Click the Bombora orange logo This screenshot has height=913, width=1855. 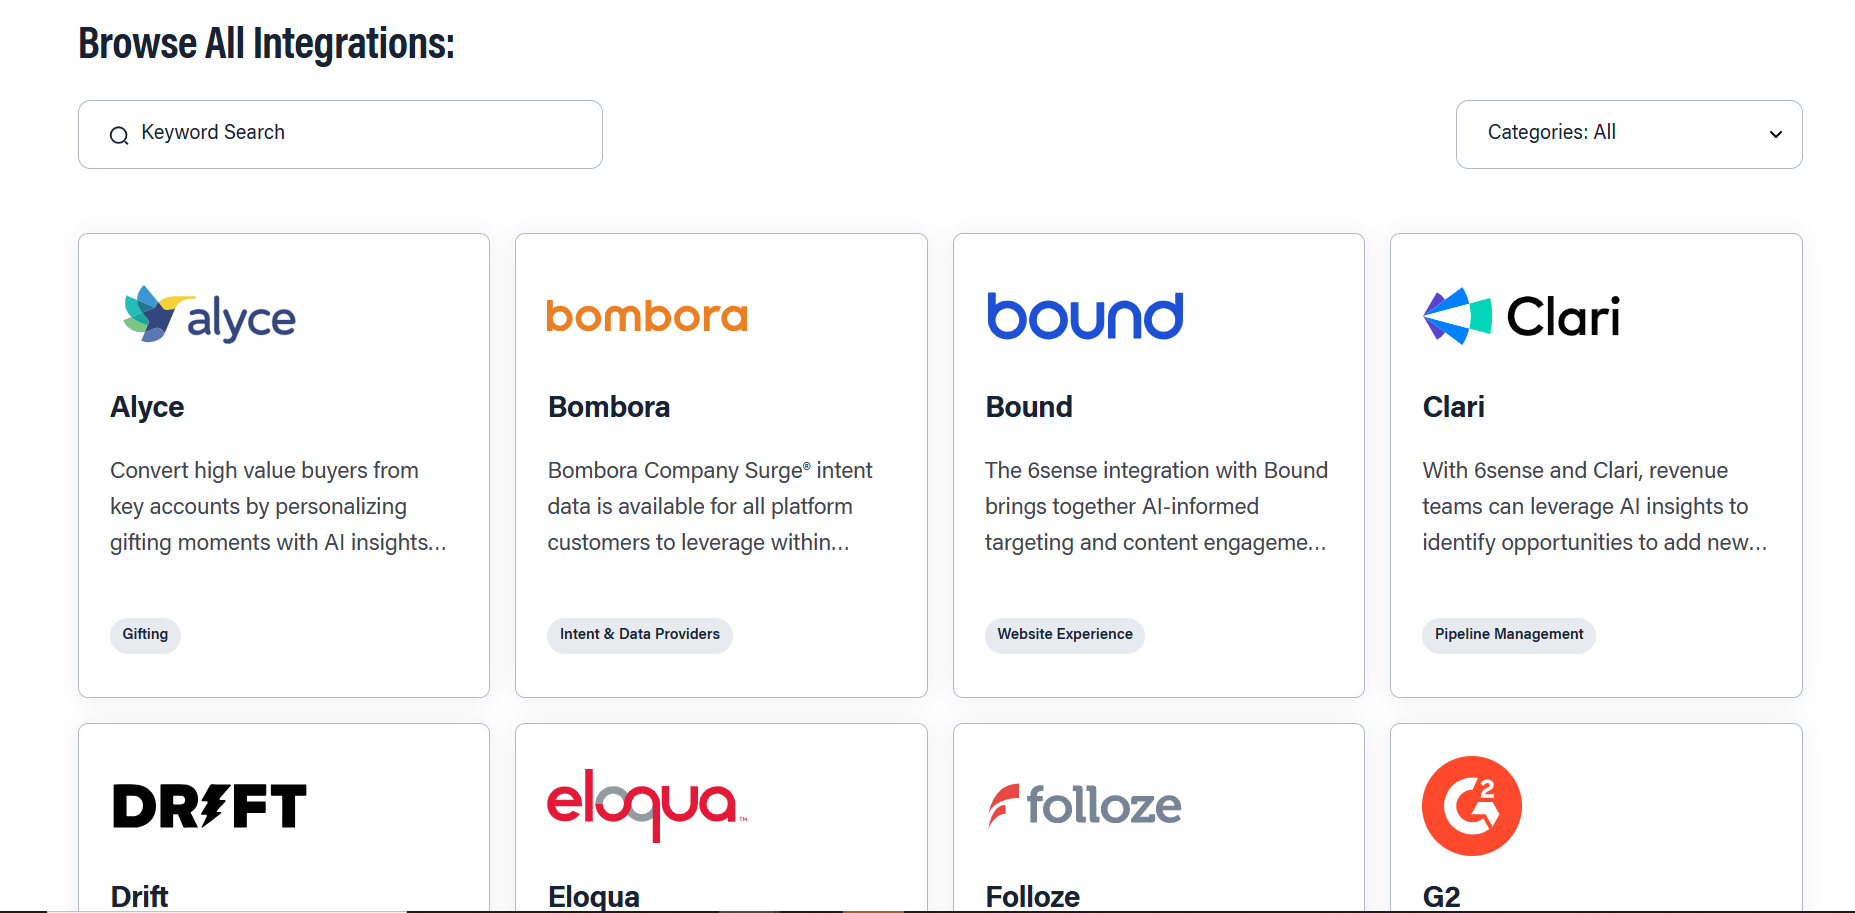tap(647, 316)
